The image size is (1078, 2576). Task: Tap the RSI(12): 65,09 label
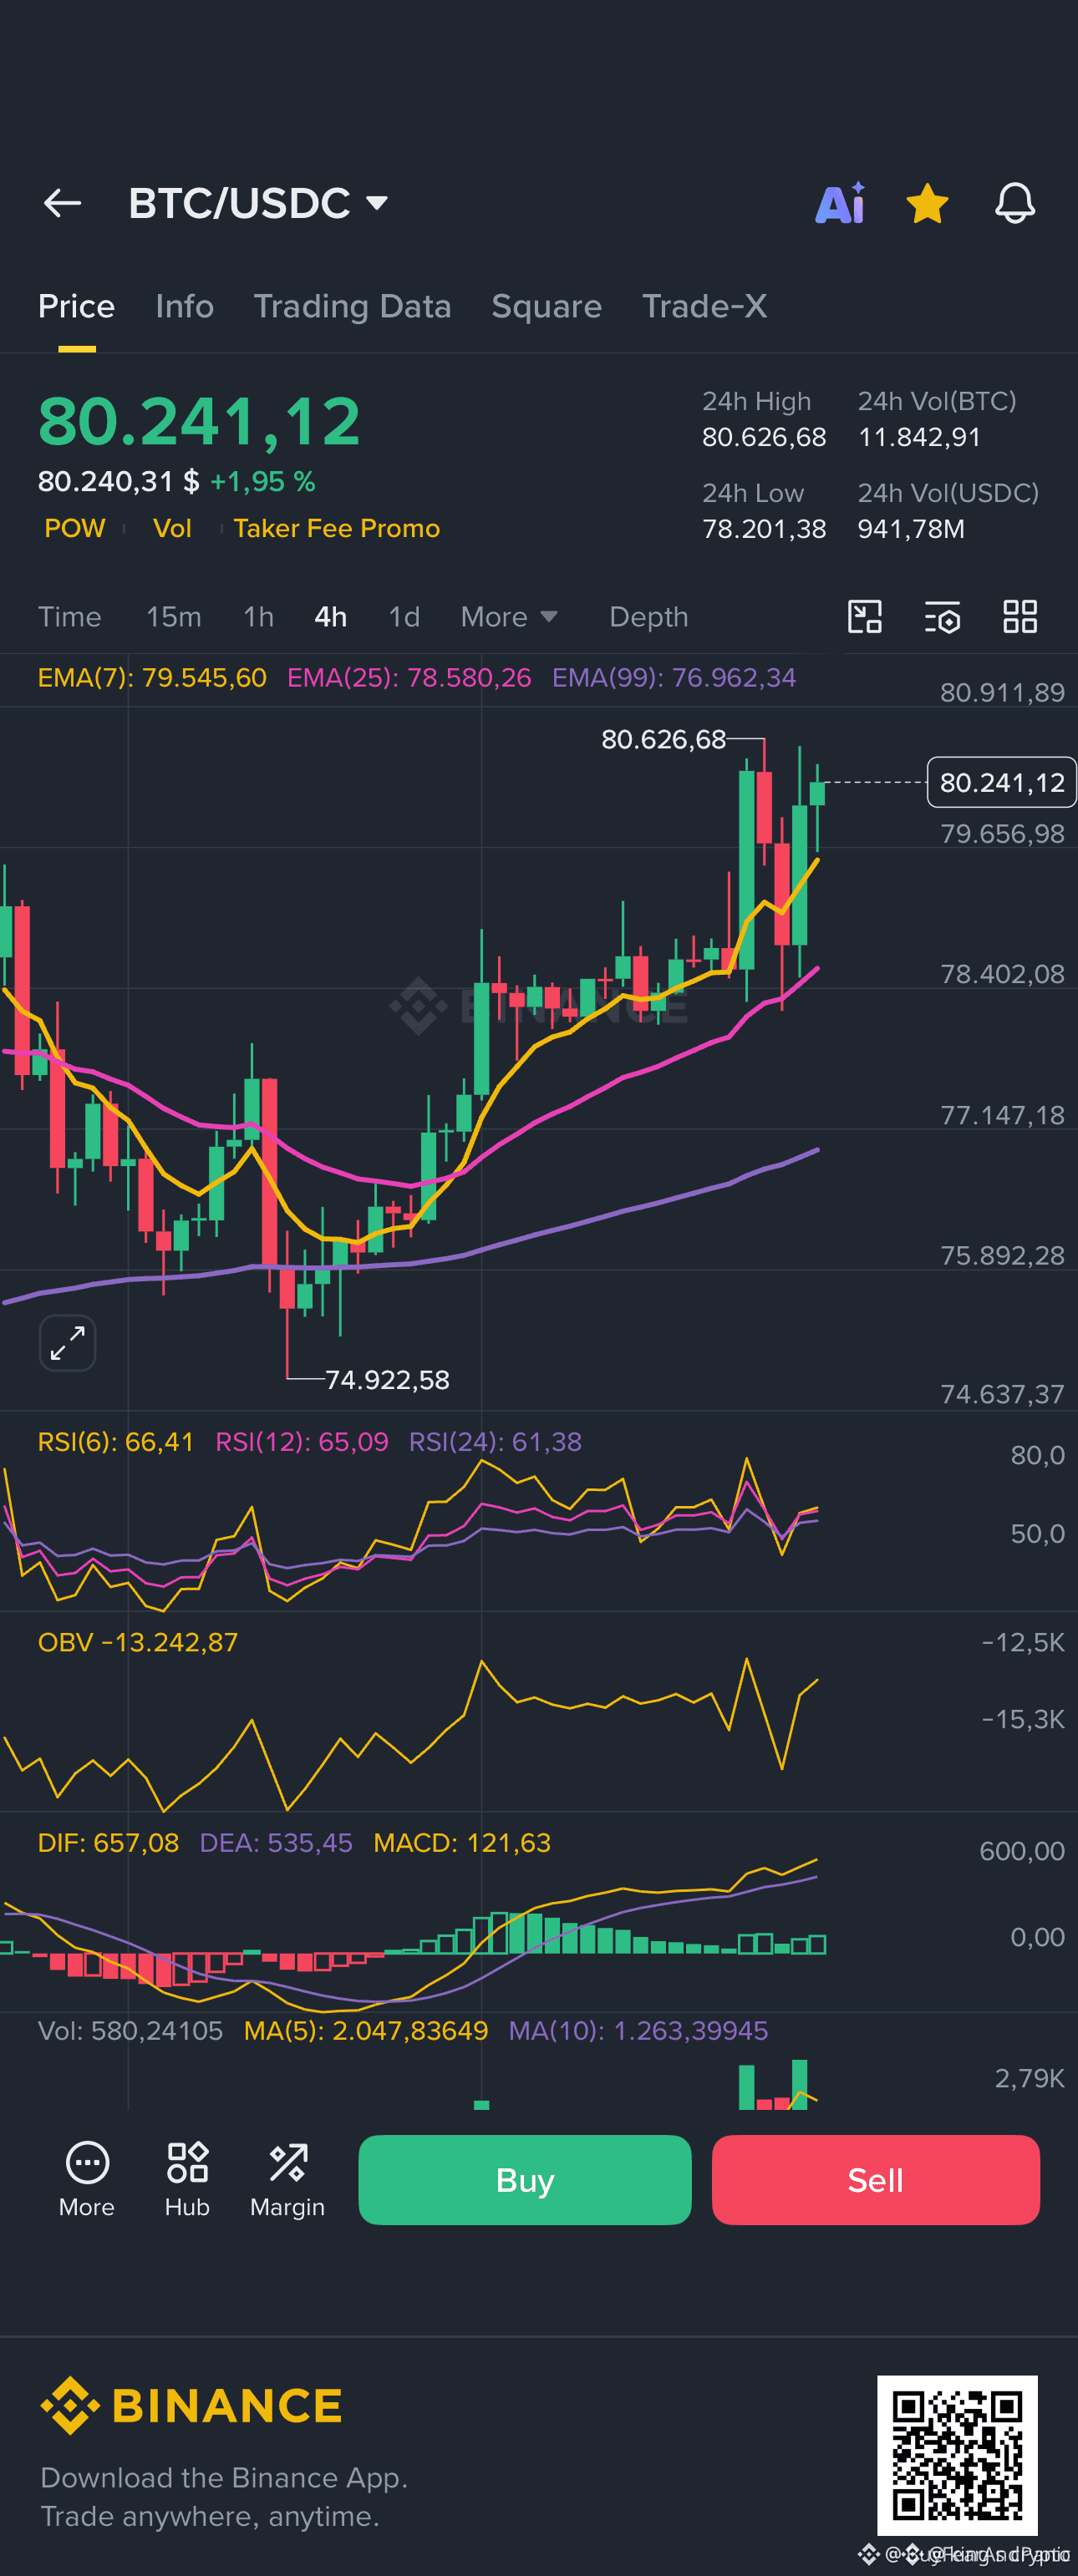(301, 1442)
